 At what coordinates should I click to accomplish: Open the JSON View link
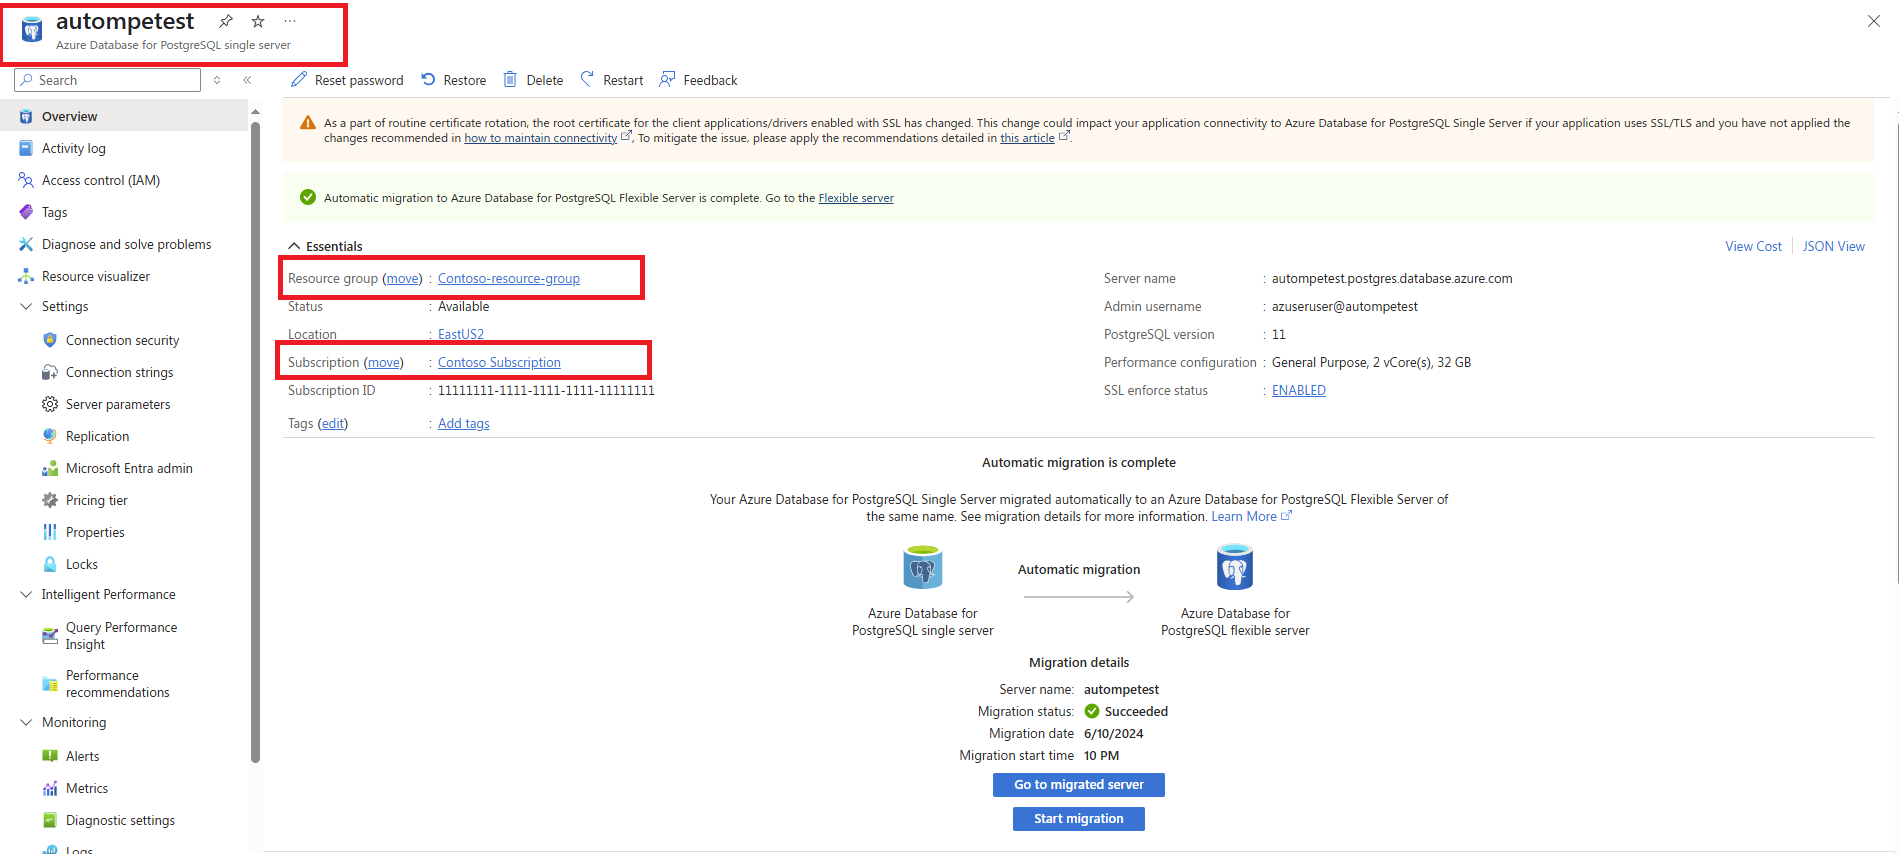[x=1834, y=246]
